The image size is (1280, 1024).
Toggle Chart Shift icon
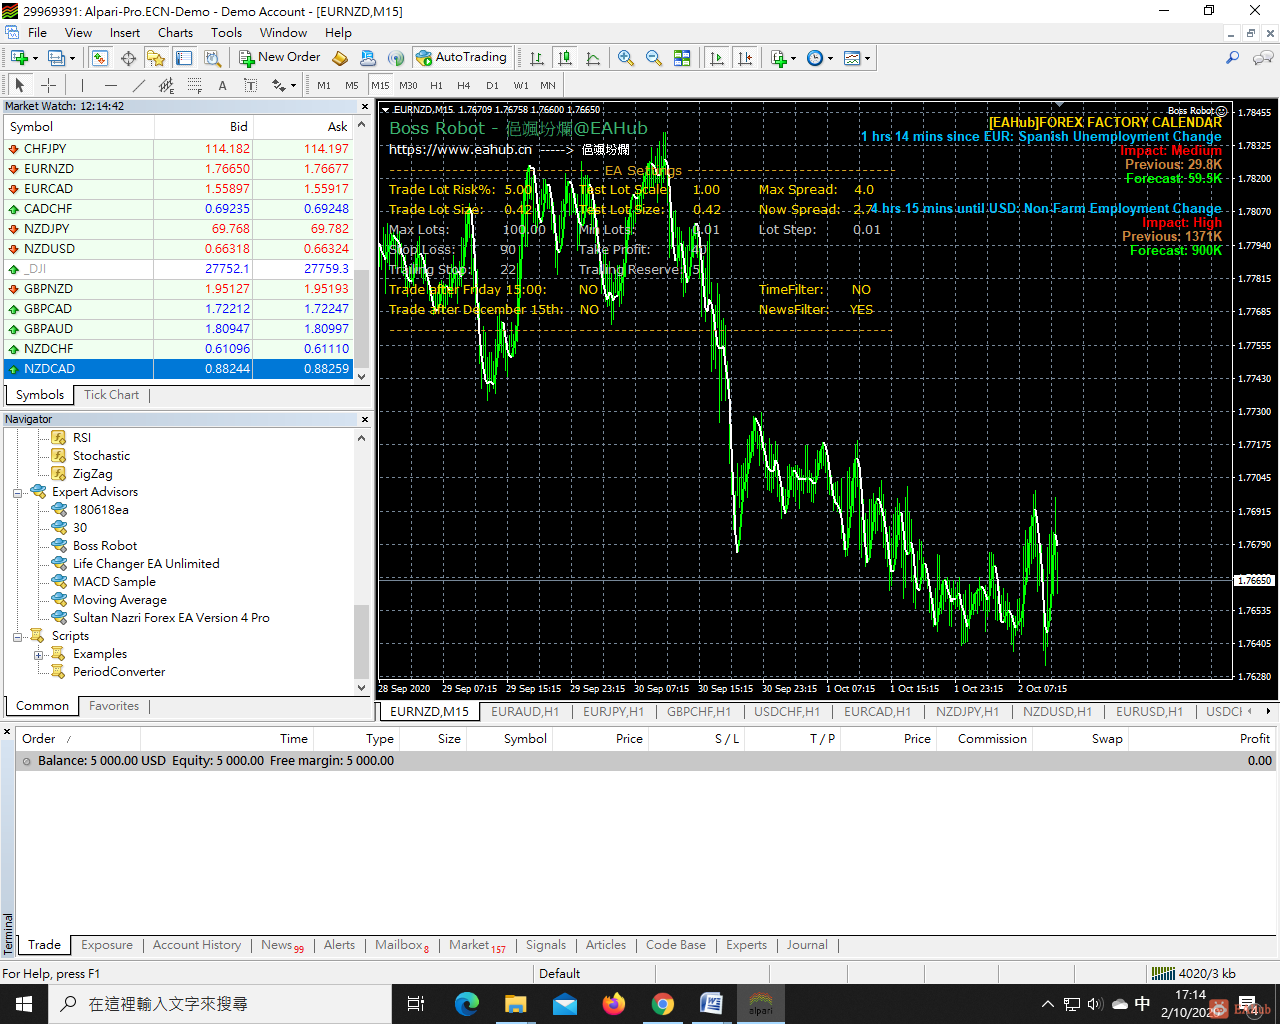[745, 58]
